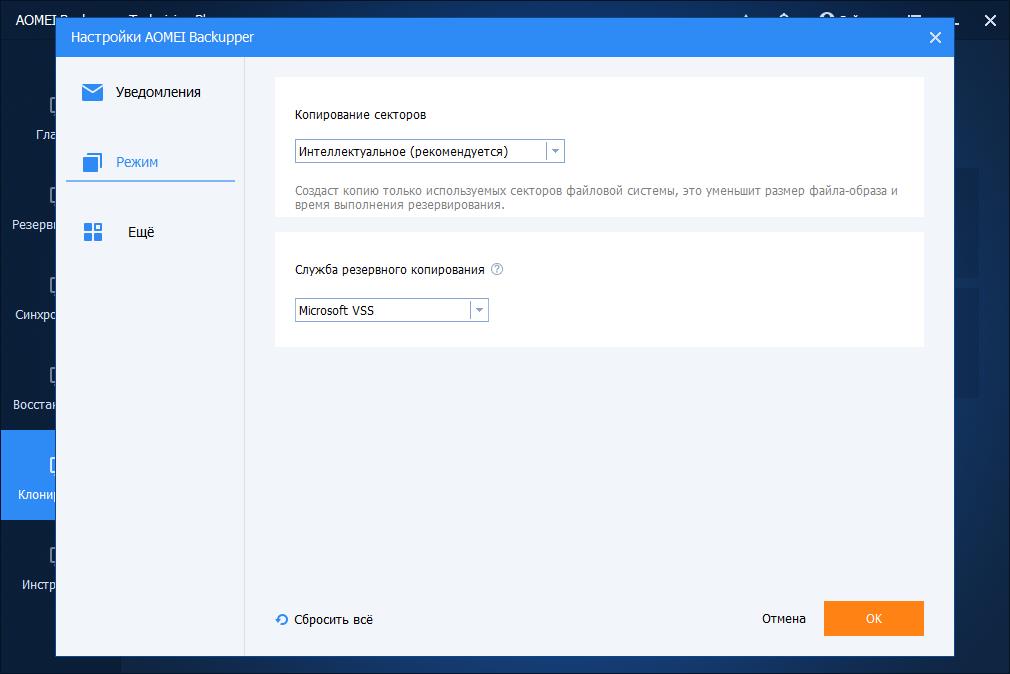Switch to the Уведомления tab label
The image size is (1010, 674).
(158, 92)
